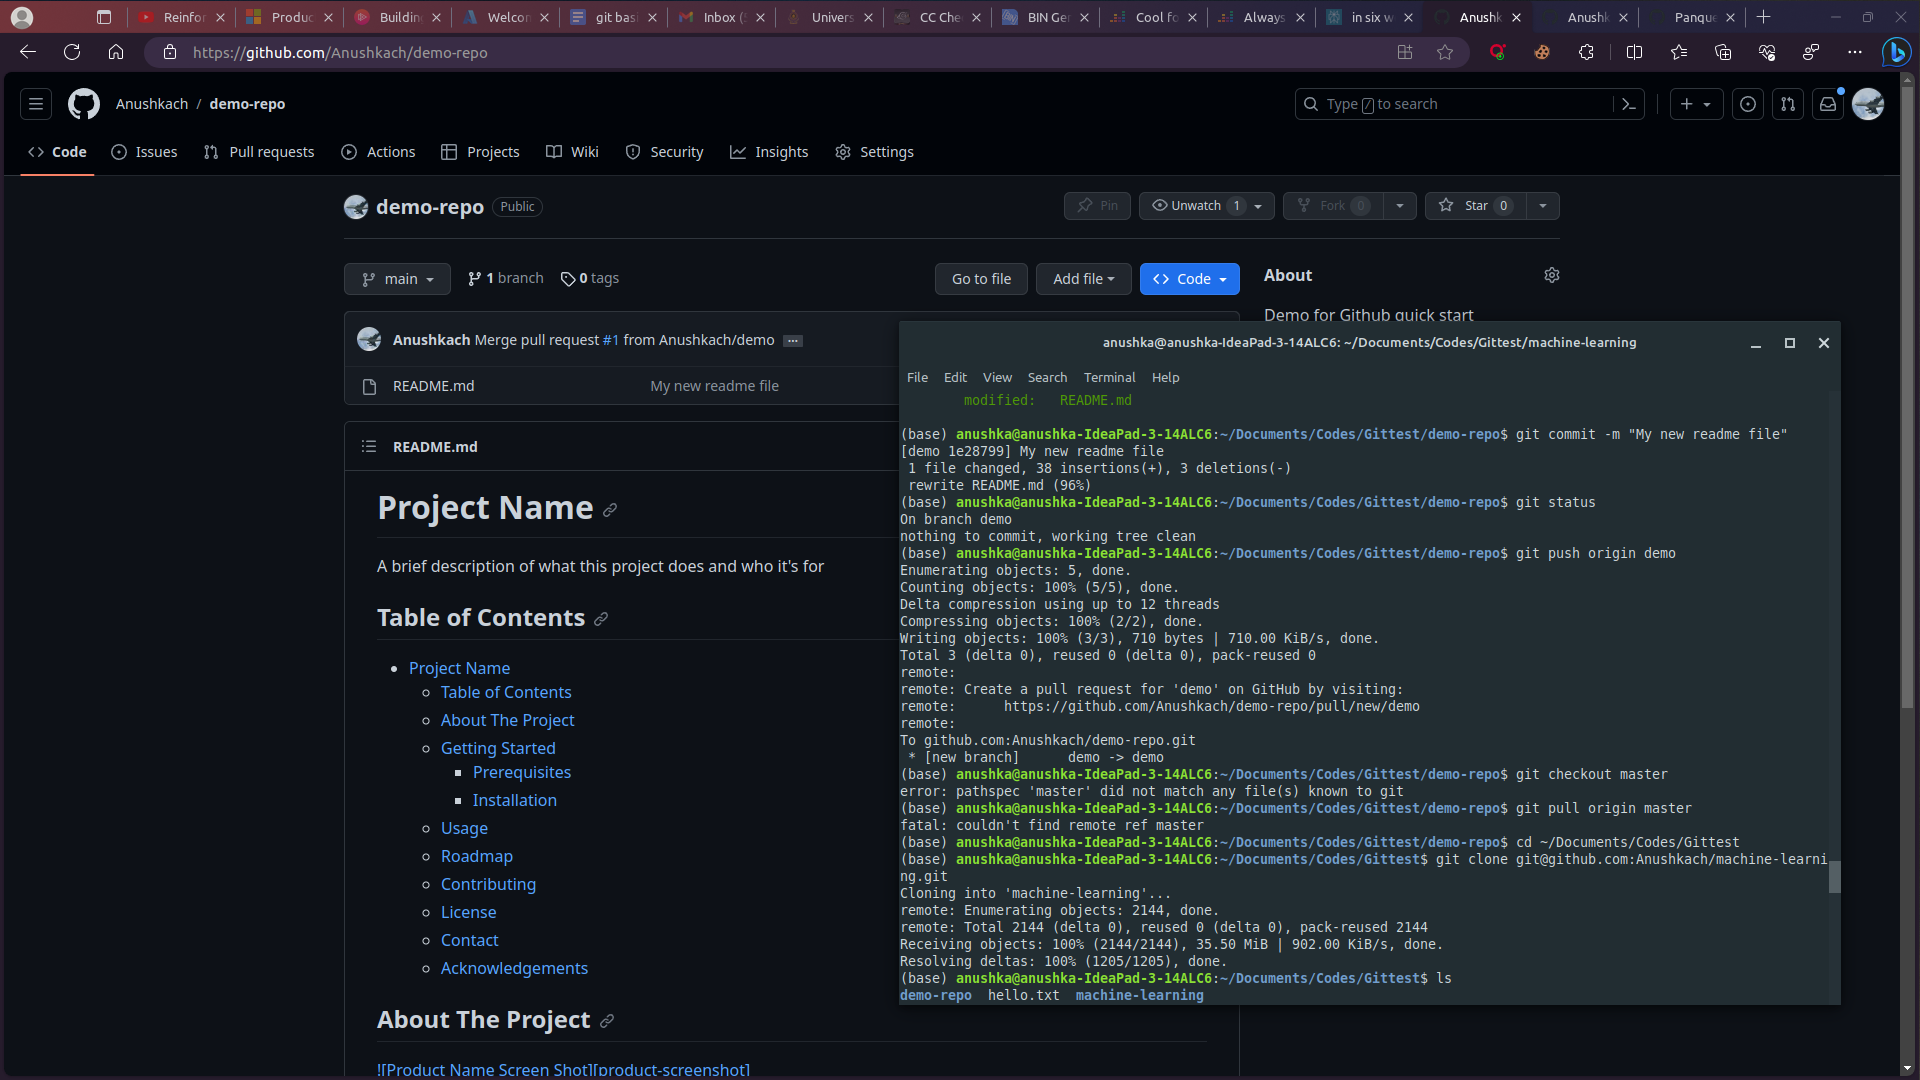
Task: Copy anchor link next to Table of Contents heading
Action: pos(601,619)
